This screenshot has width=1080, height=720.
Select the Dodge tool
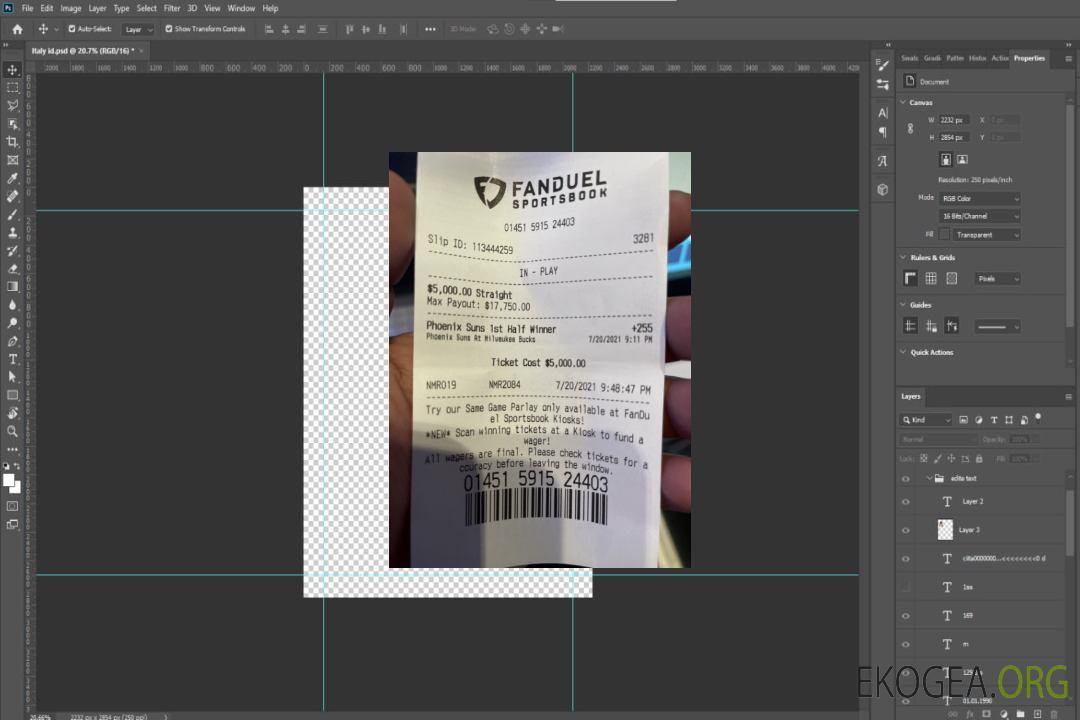[12, 322]
